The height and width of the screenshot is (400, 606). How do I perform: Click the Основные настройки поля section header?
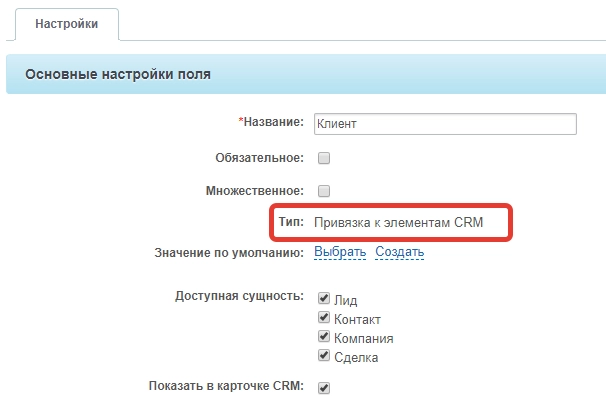117,74
